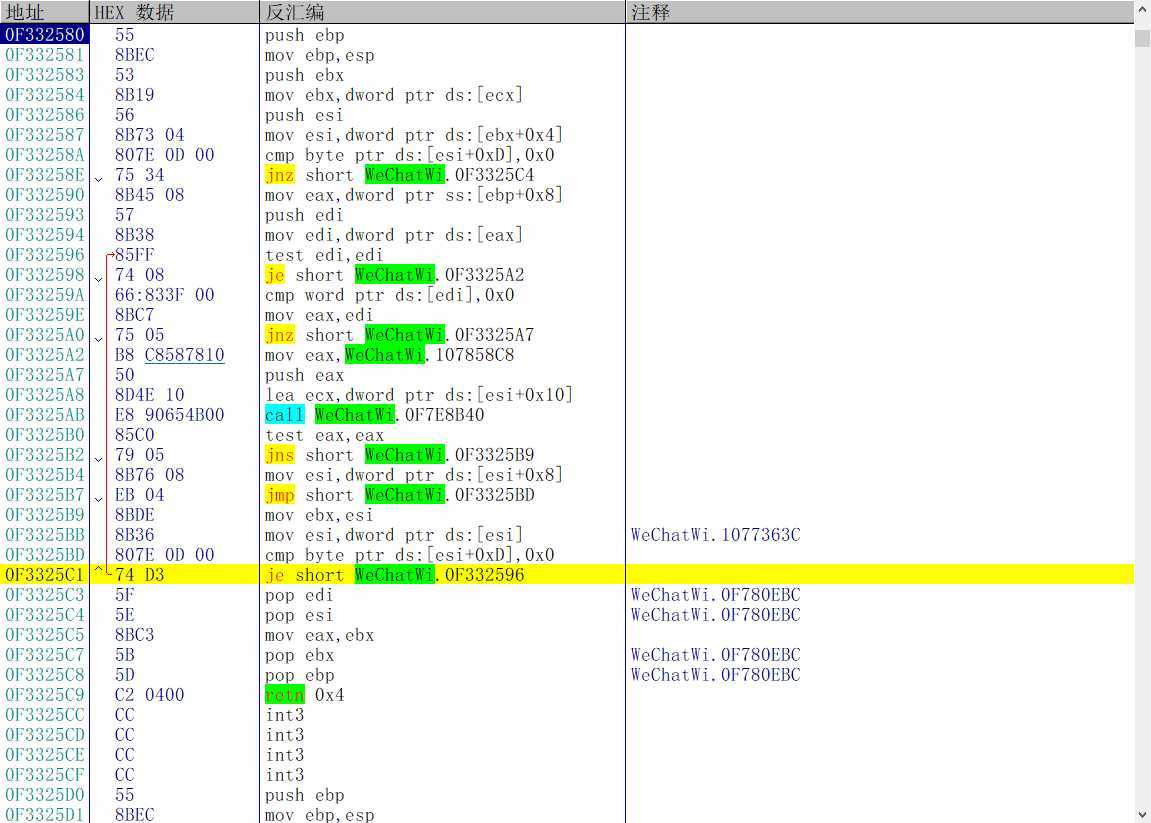Click comment WeChatWi.1077363C
Screen dimensions: 1151x823
[x=716, y=535]
